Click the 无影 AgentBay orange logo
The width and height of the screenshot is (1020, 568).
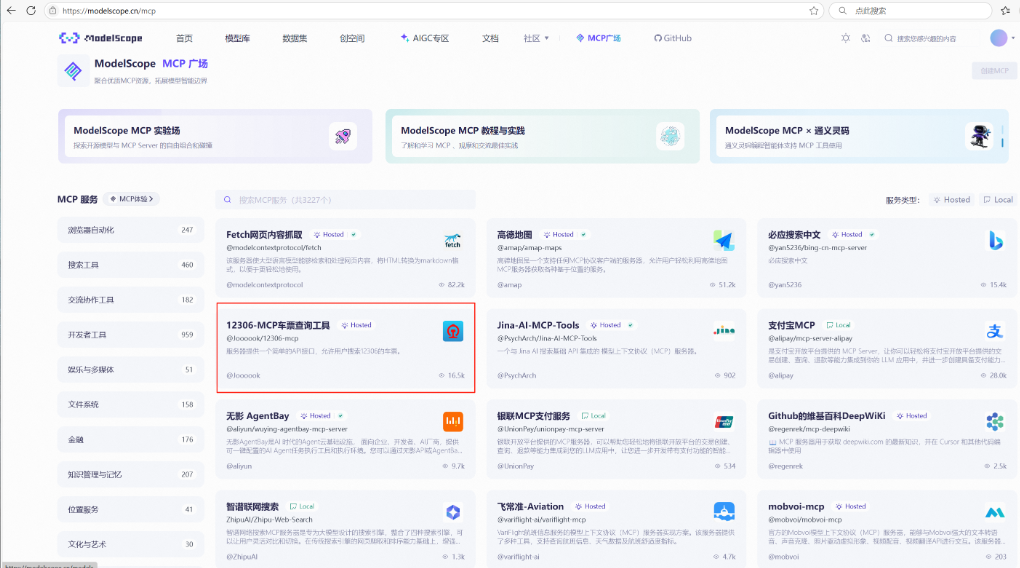(x=453, y=422)
